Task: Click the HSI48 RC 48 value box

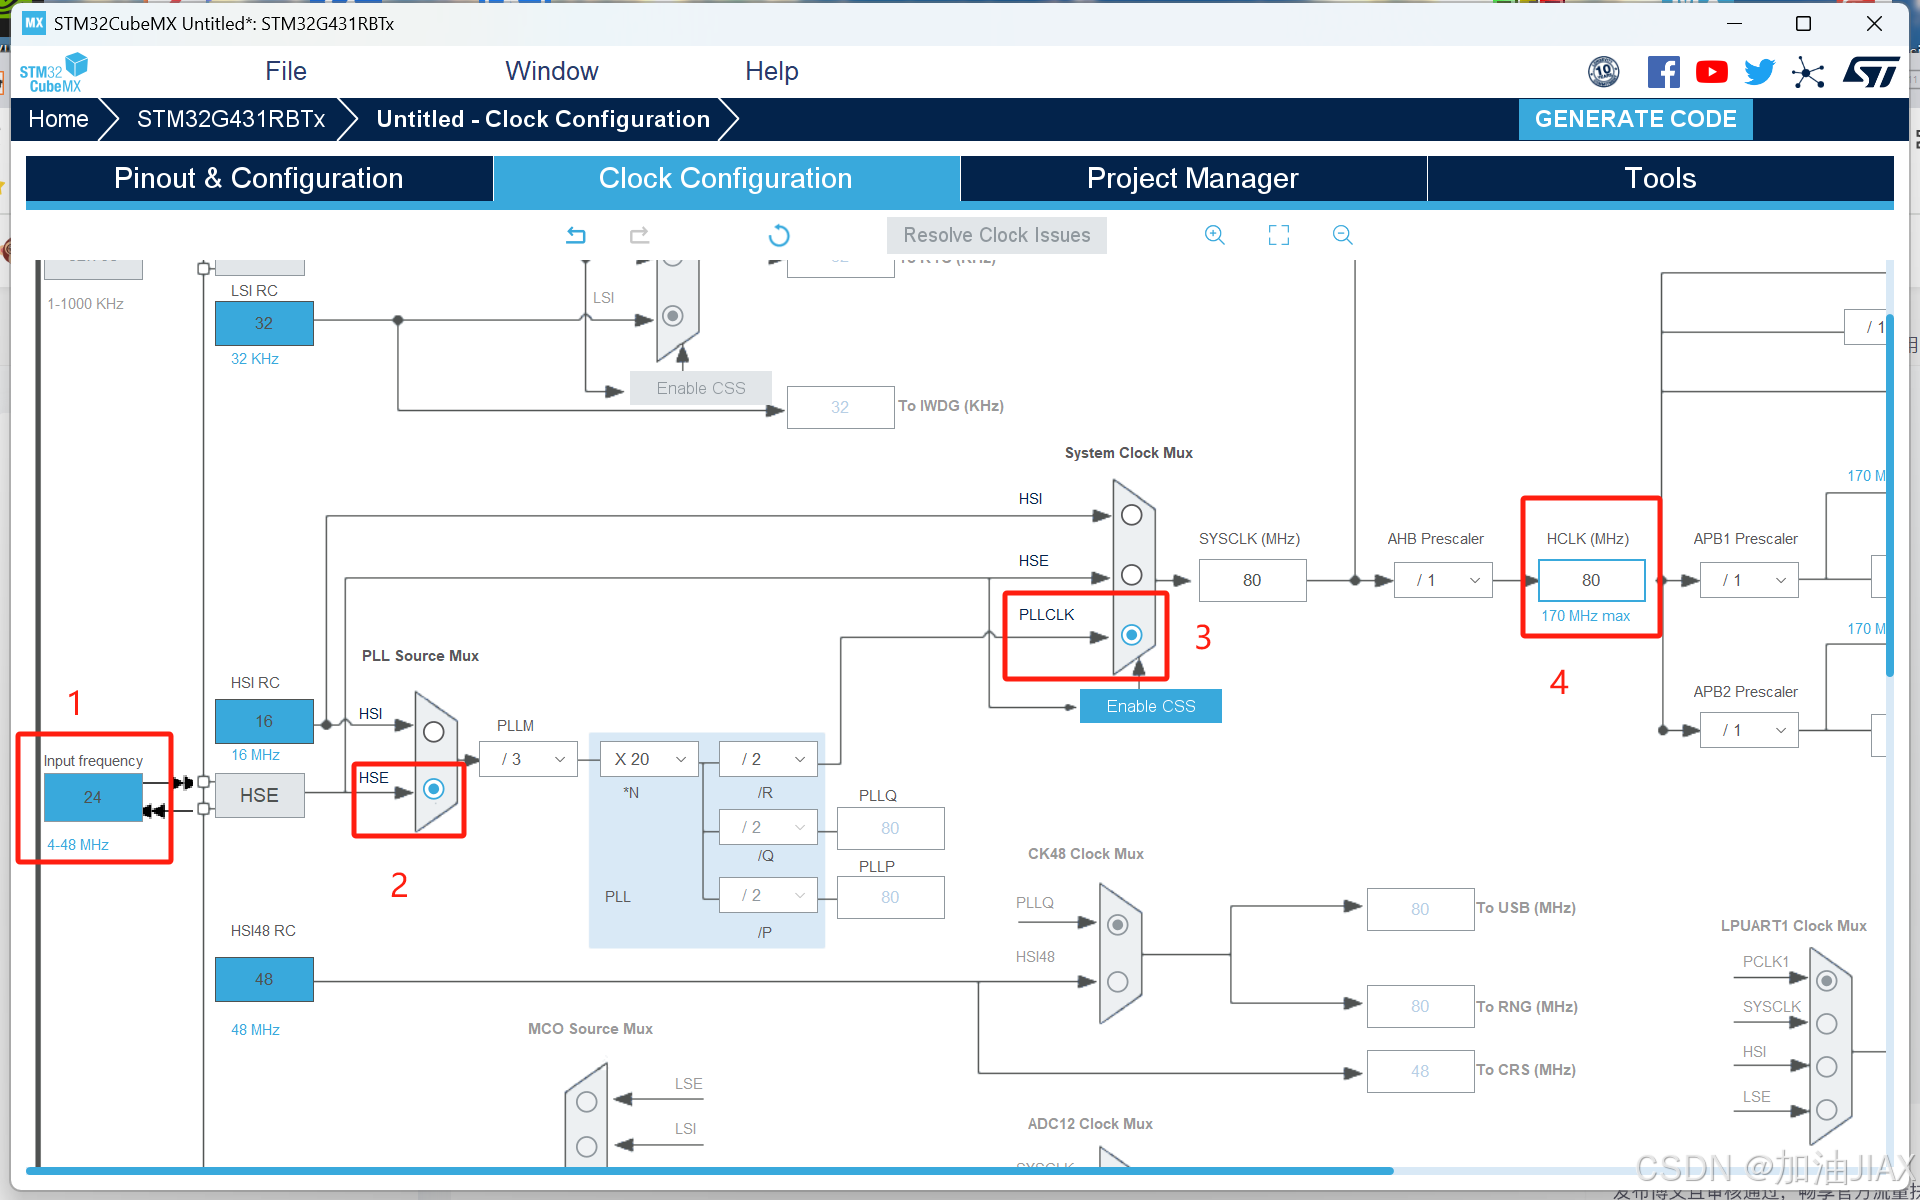Action: tap(264, 979)
